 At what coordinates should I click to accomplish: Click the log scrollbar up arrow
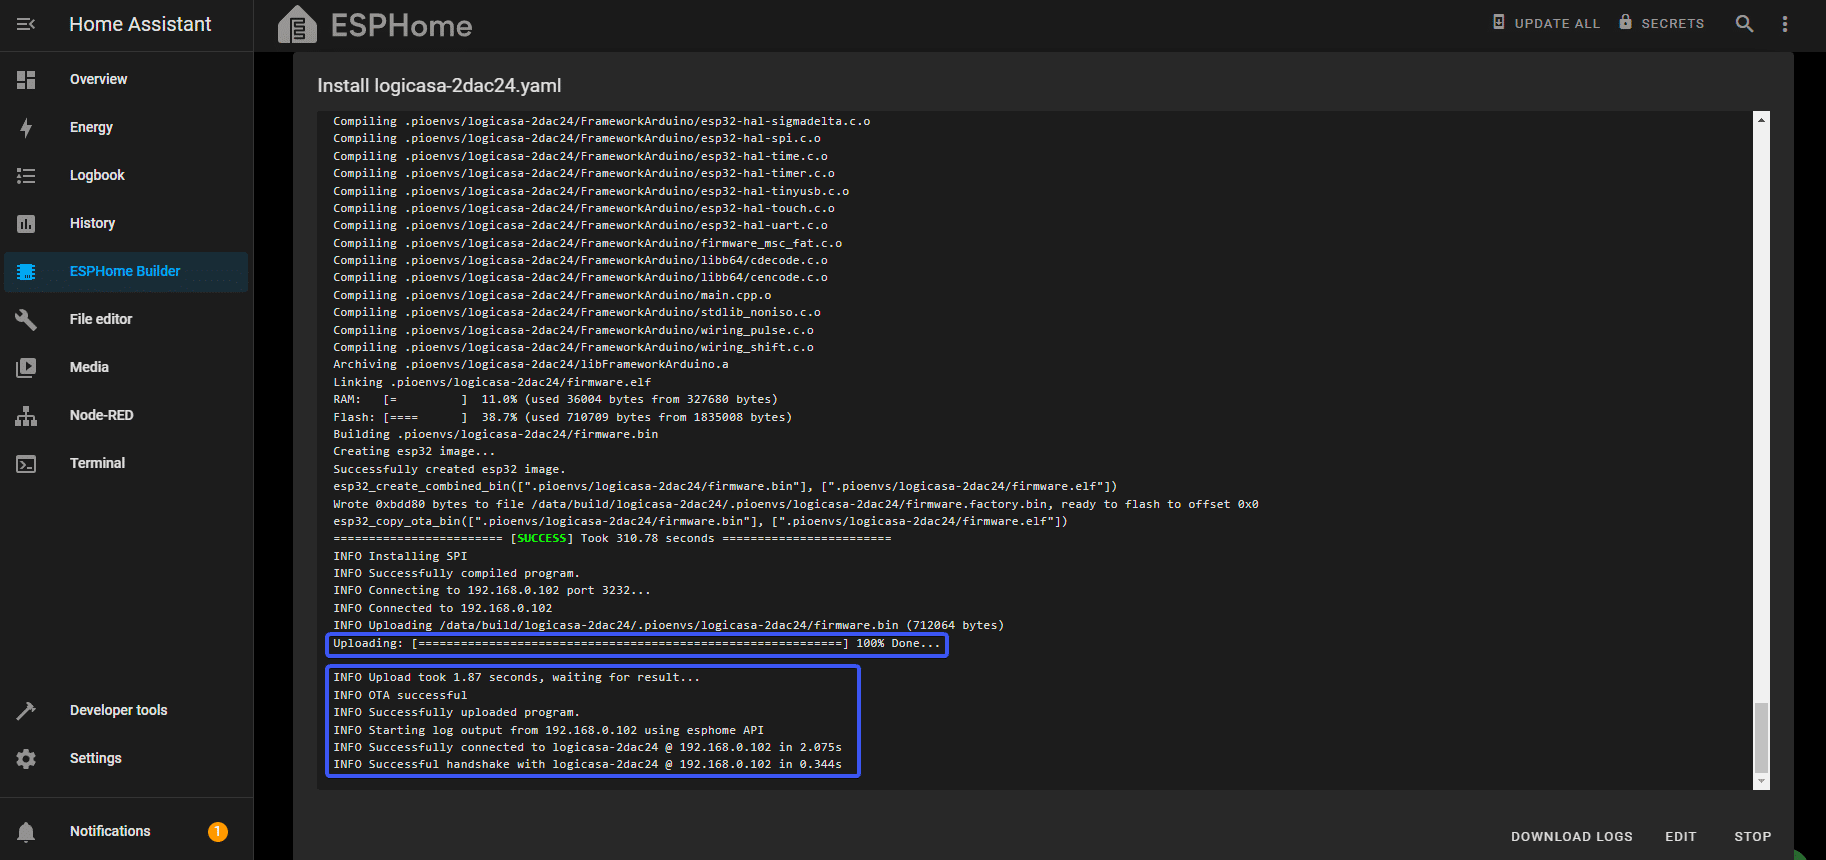pyautogui.click(x=1762, y=119)
